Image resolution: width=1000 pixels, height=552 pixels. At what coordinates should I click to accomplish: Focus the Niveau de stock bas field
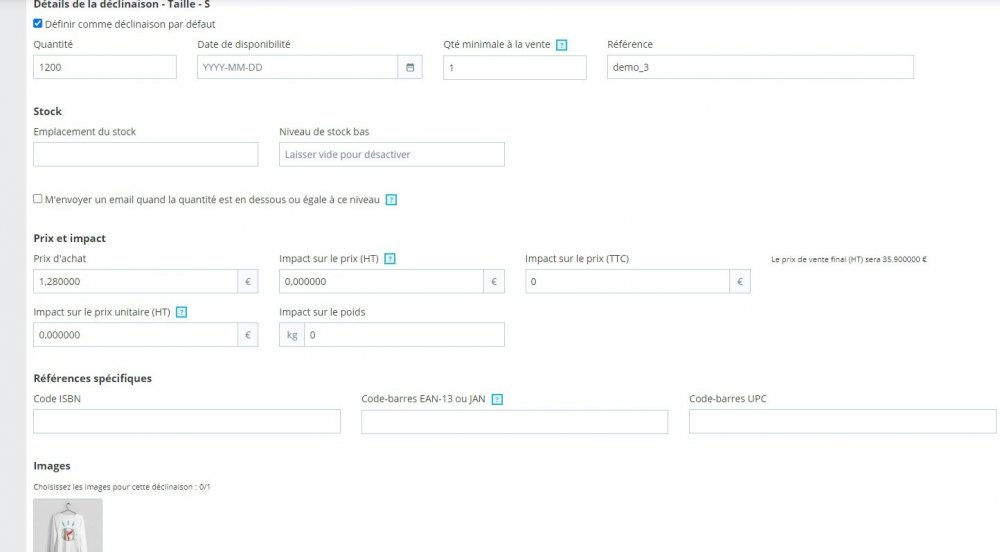[391, 154]
